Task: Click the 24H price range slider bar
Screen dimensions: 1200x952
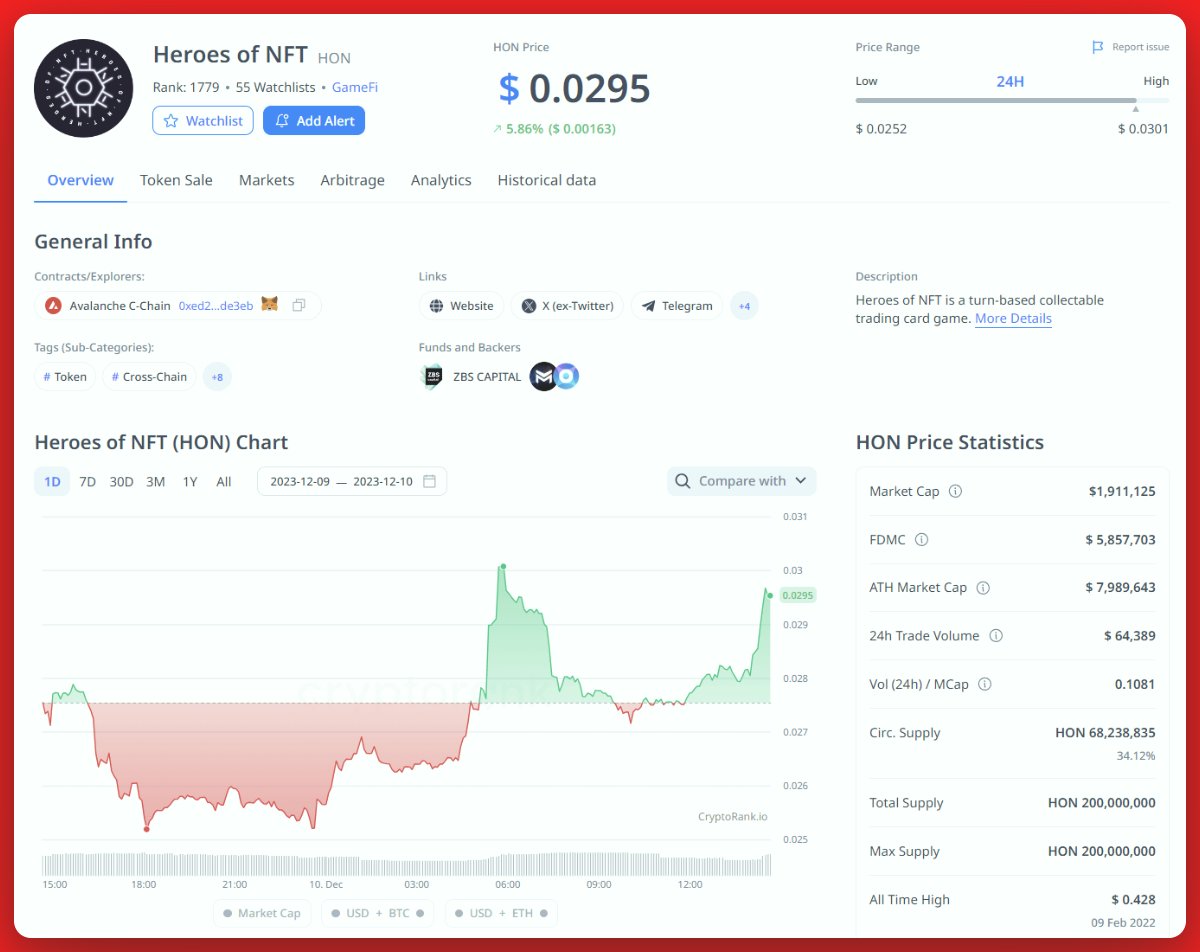Action: coord(1012,100)
